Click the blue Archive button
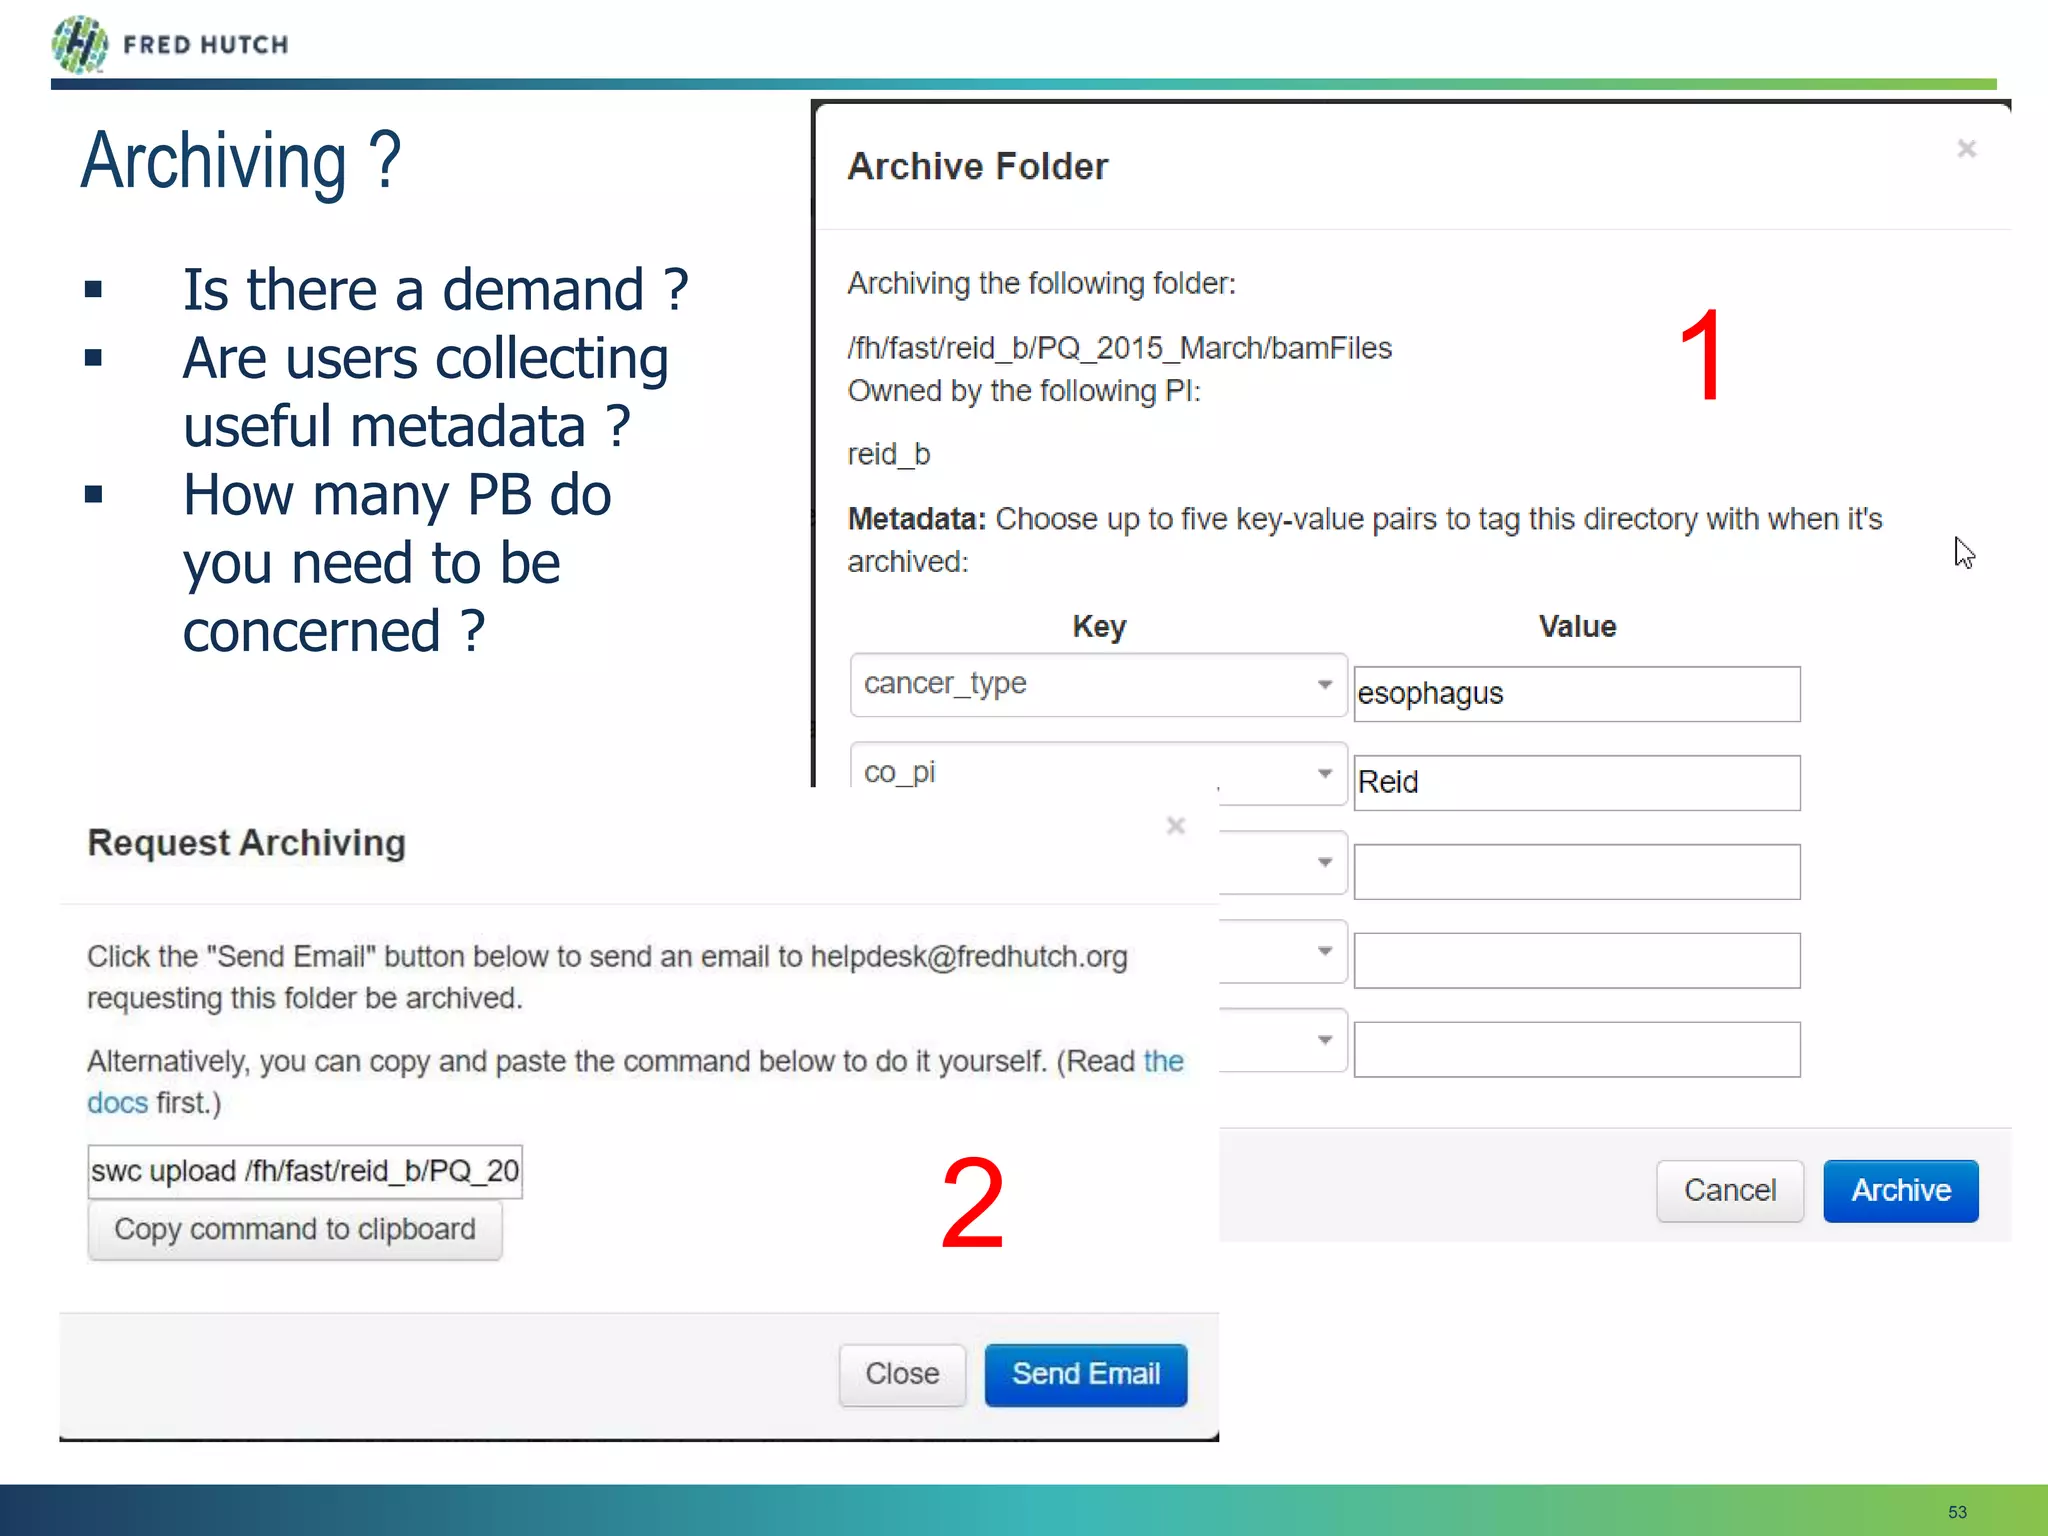Image resolution: width=2048 pixels, height=1536 pixels. pos(1901,1190)
